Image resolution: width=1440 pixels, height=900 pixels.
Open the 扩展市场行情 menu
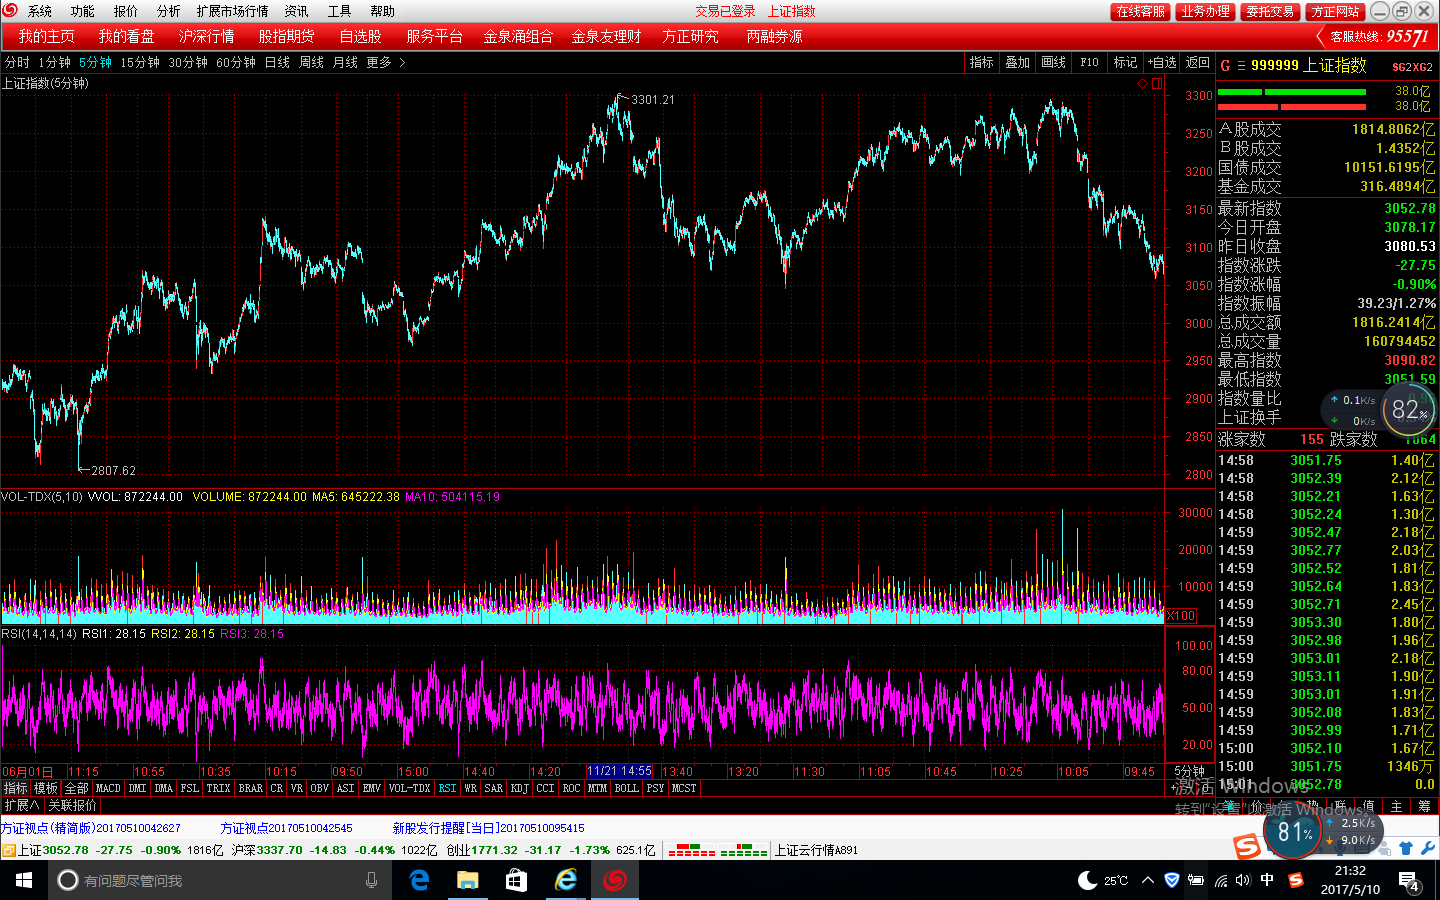(232, 11)
